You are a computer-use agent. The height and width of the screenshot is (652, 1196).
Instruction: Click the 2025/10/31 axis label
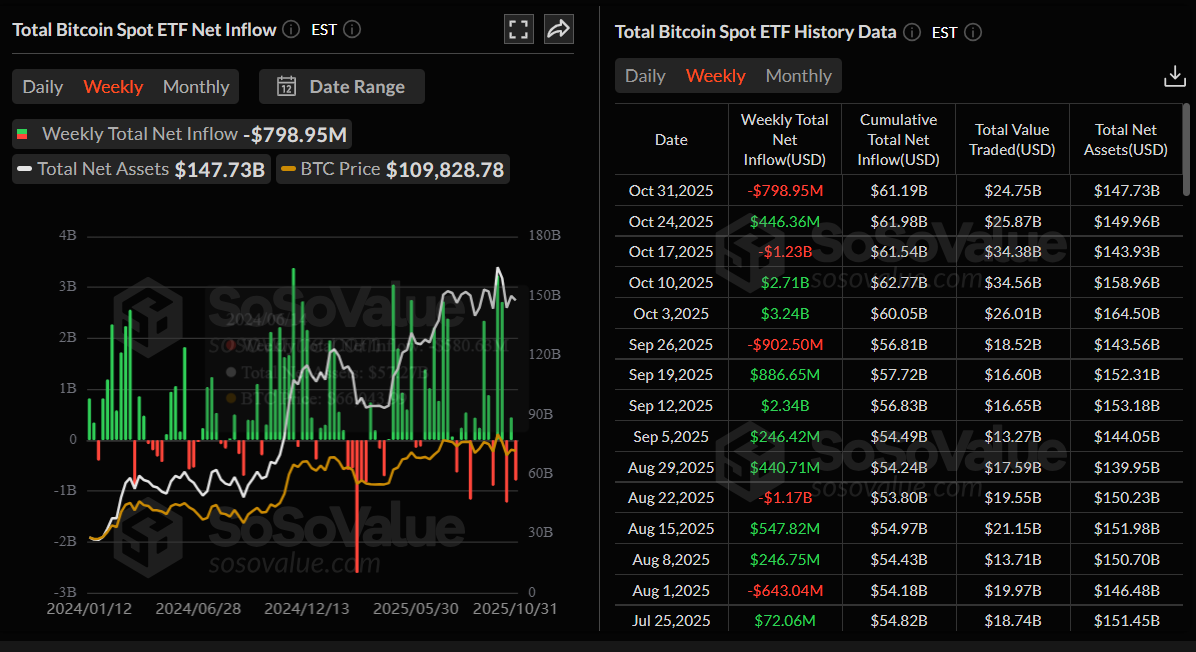pos(514,607)
